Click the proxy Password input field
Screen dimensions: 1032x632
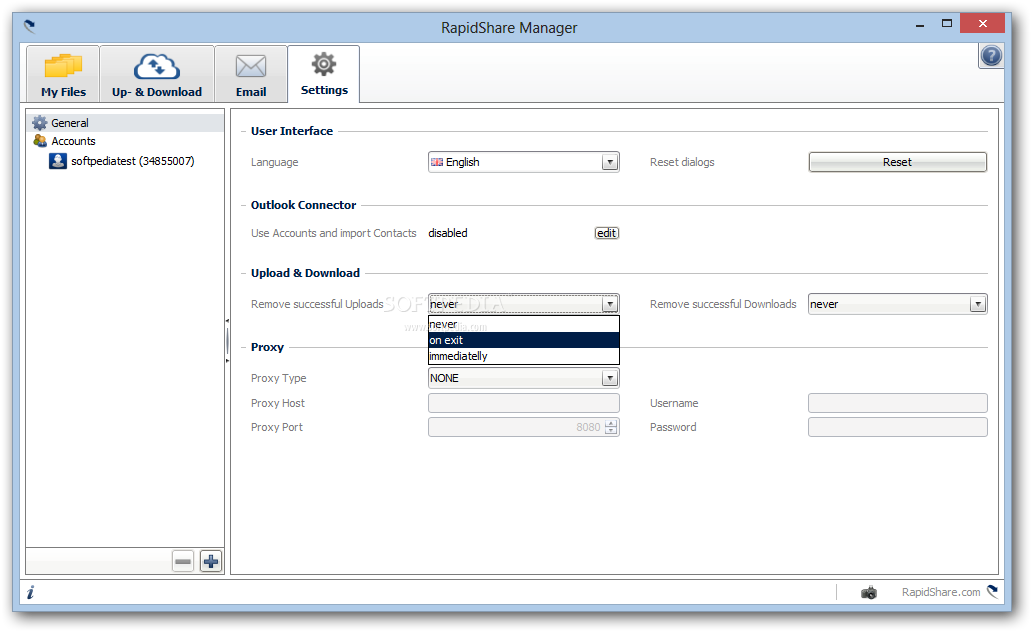tap(897, 427)
